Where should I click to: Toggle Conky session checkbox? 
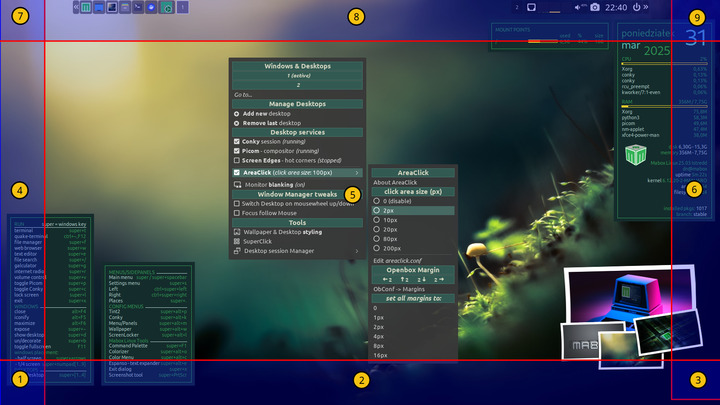coord(236,141)
